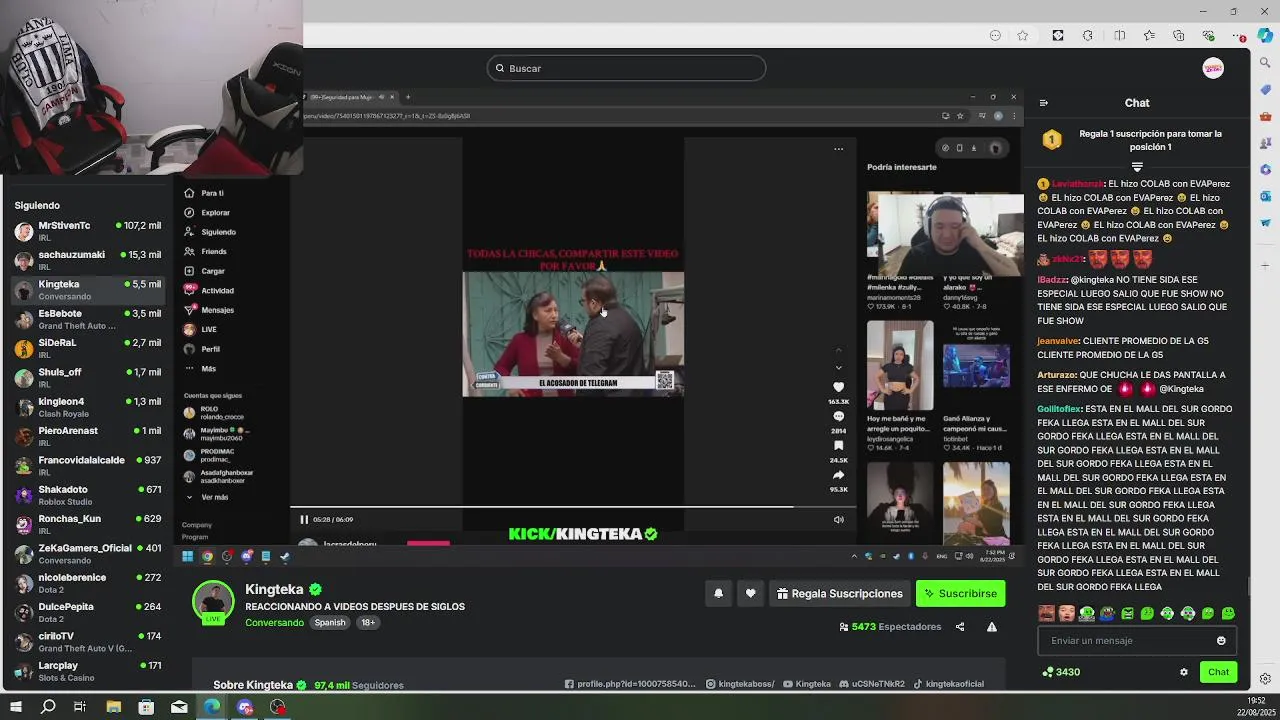Open nicoleberenice channel in sidebar
This screenshot has width=1280, height=720.
pos(87,583)
